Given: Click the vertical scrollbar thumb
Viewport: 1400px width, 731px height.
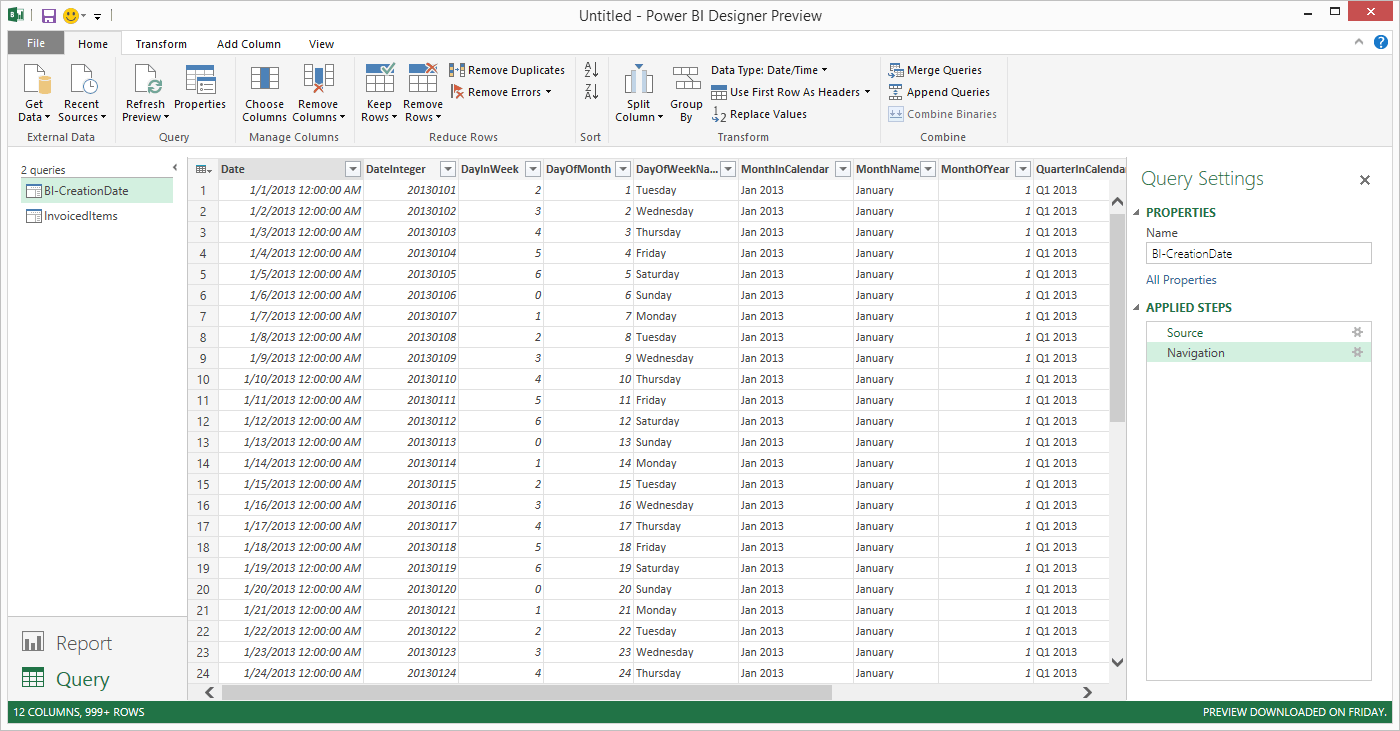Looking at the screenshot, I should [x=1118, y=316].
